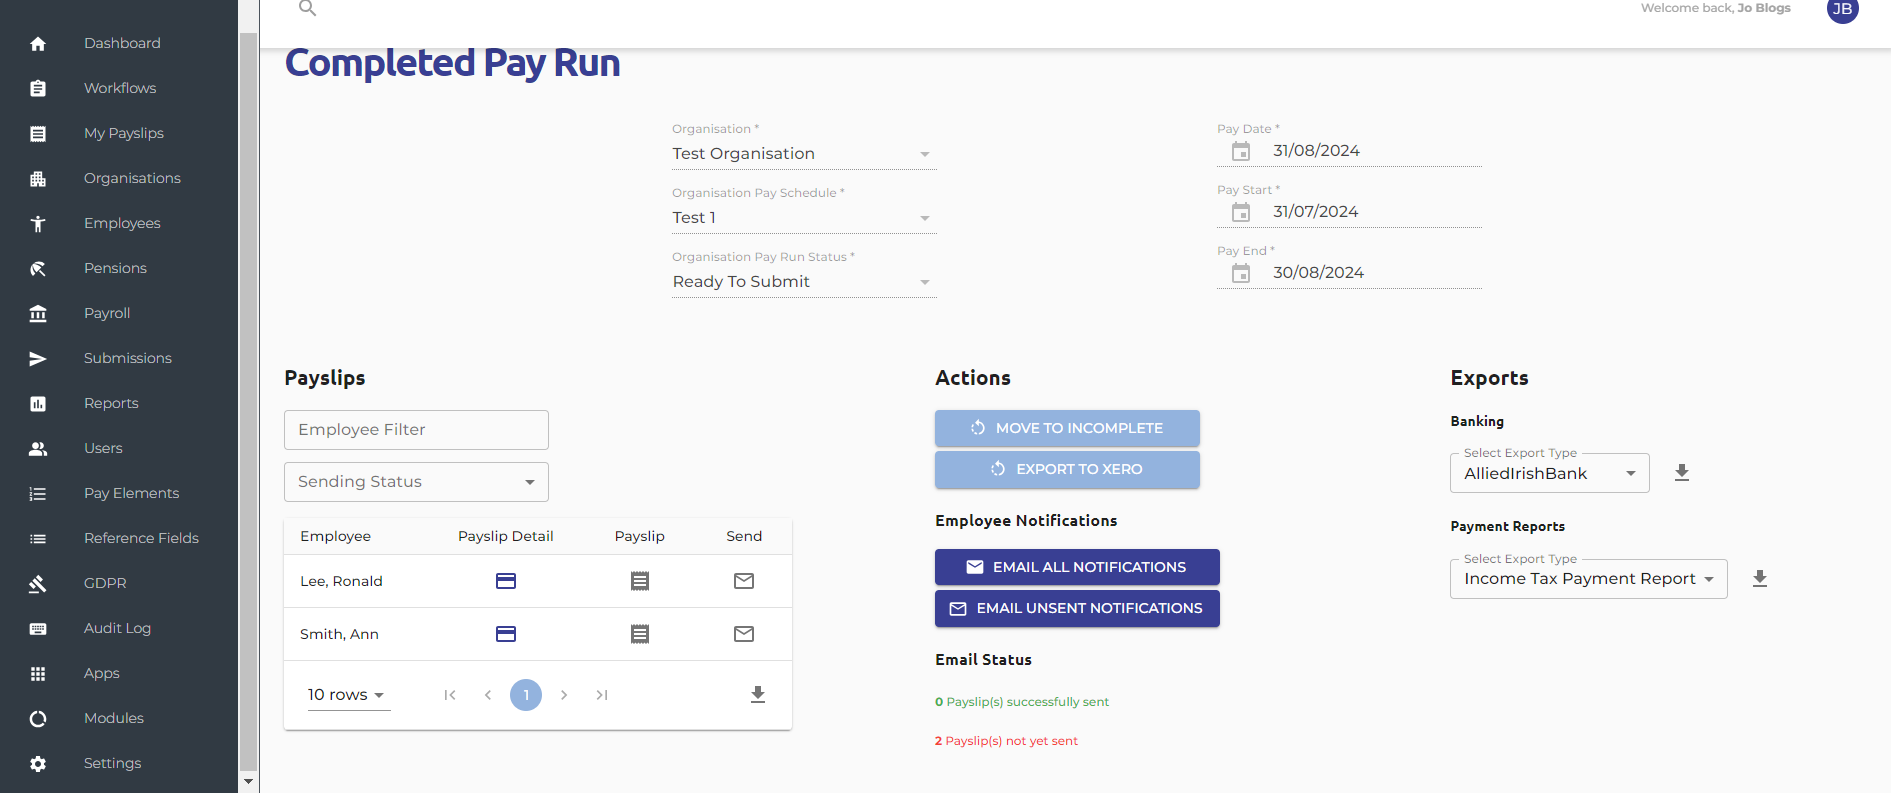View payslip document for Lee, Ronald
Viewport: 1891px width, 793px height.
click(640, 581)
